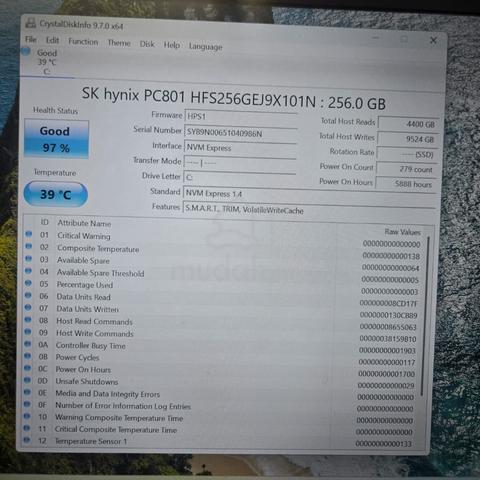Click the Serial Number field

[x=240, y=132]
